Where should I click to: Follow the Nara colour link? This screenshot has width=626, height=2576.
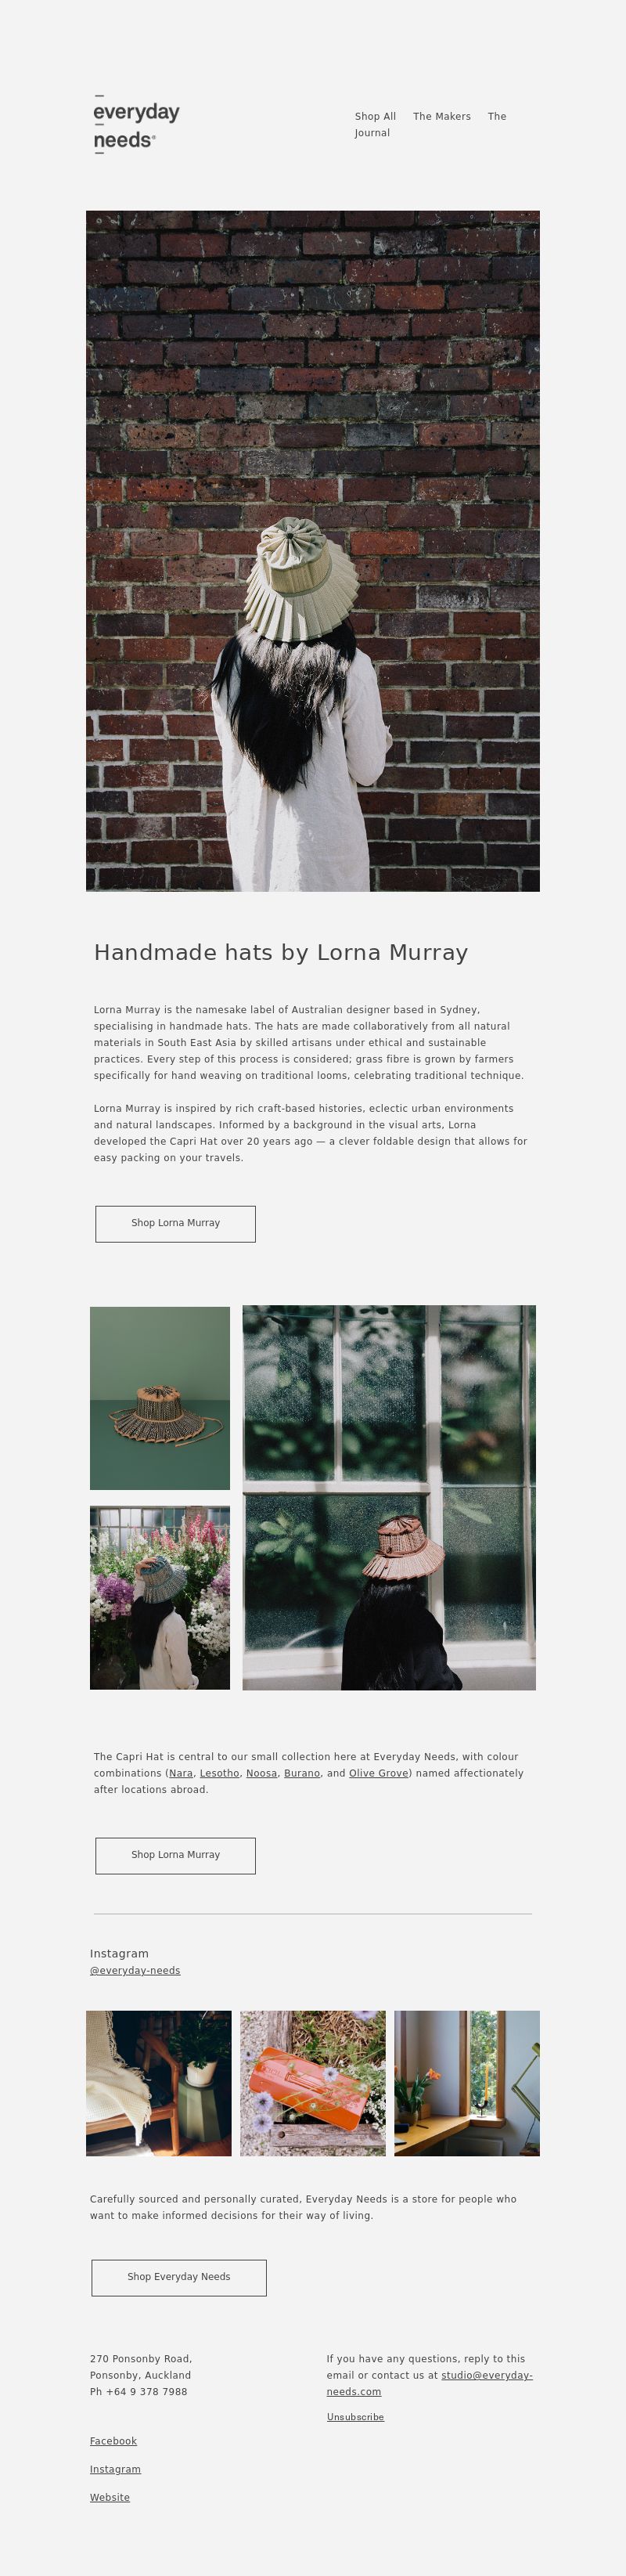[x=181, y=1774]
